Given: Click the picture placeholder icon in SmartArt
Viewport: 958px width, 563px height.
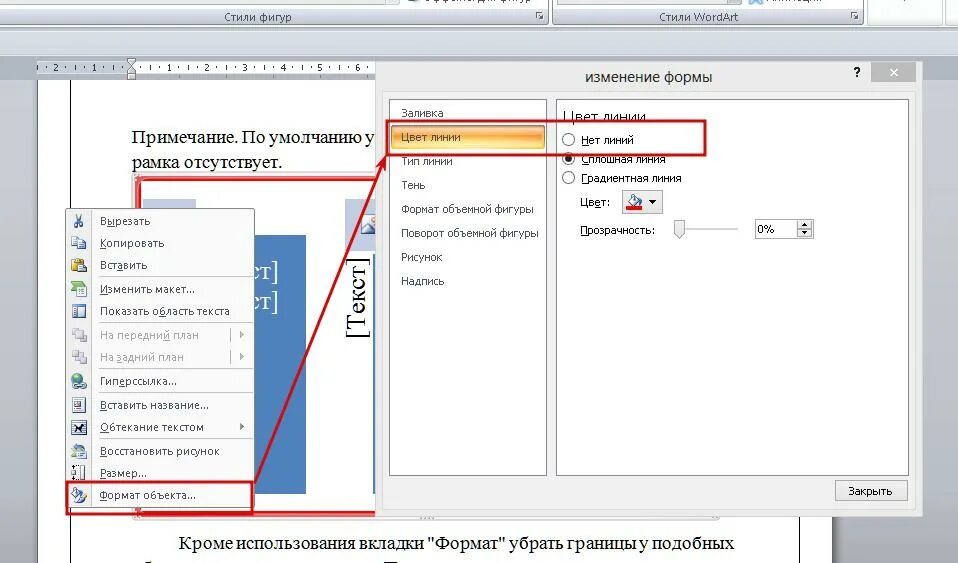Looking at the screenshot, I should [x=368, y=225].
